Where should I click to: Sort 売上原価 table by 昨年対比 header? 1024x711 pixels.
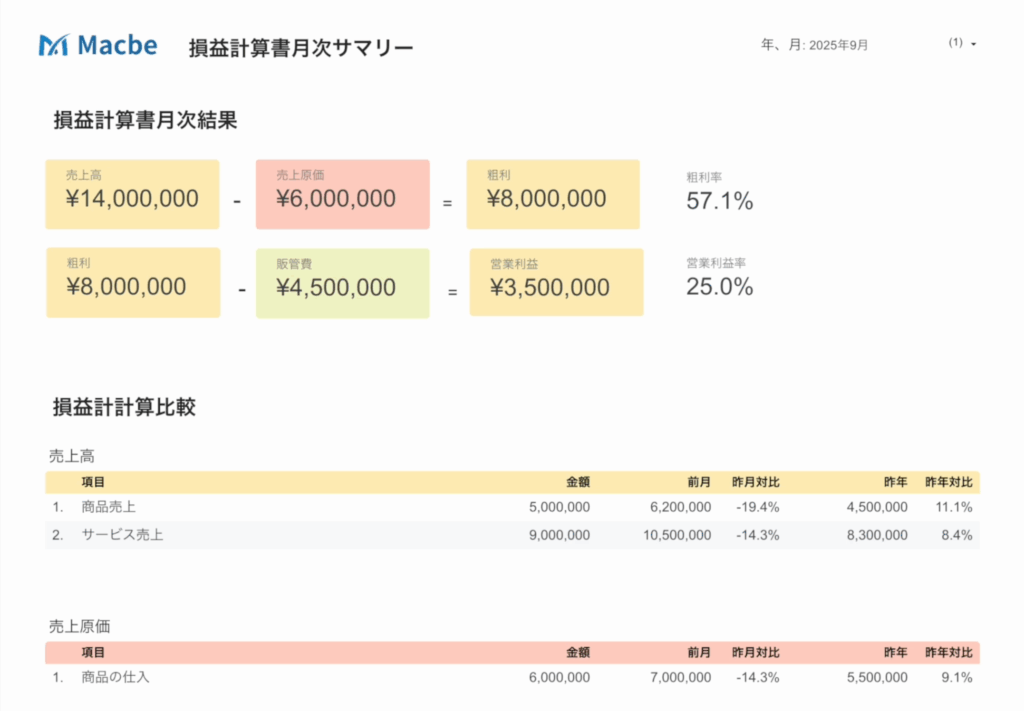[x=948, y=653]
